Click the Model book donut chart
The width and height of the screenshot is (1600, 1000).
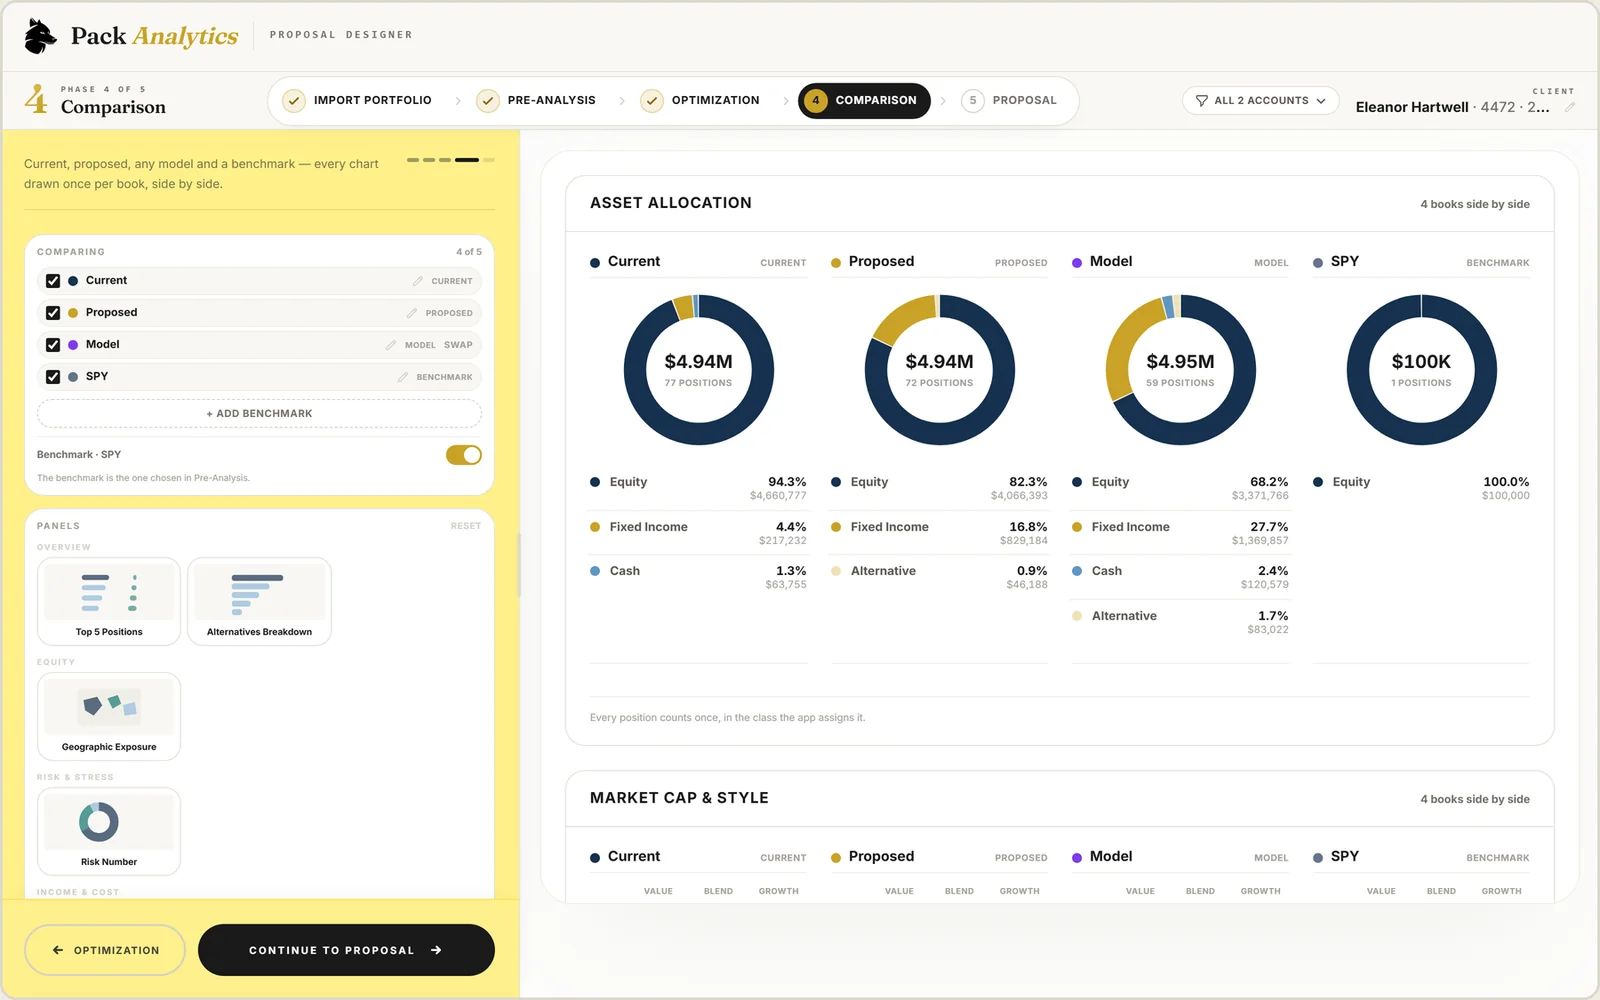tap(1180, 370)
